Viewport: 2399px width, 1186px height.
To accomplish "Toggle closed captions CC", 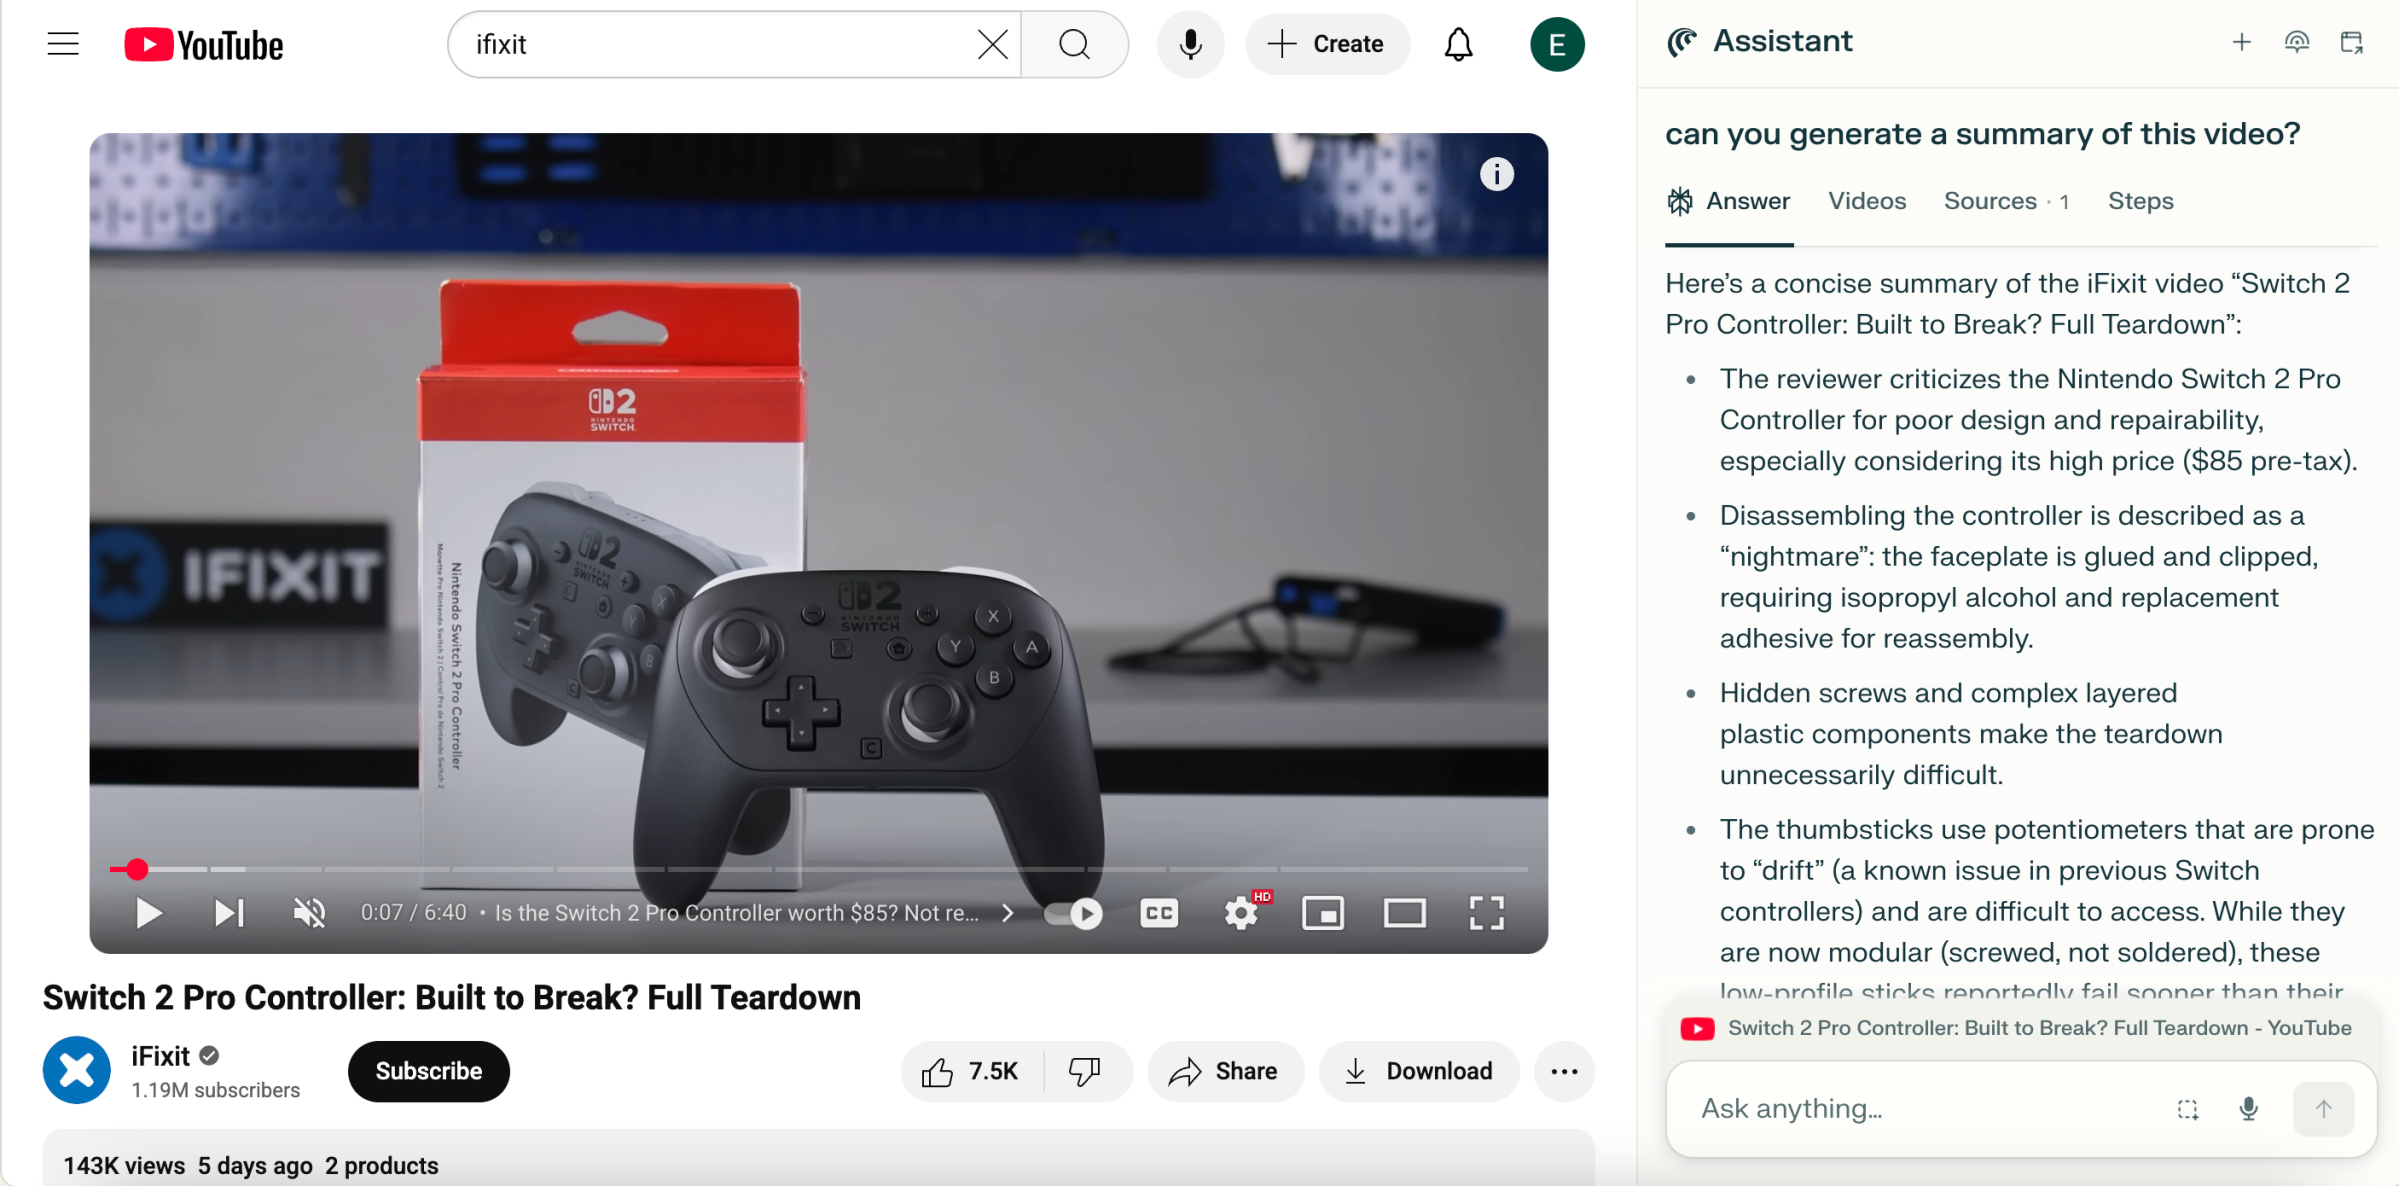I will 1159,912.
